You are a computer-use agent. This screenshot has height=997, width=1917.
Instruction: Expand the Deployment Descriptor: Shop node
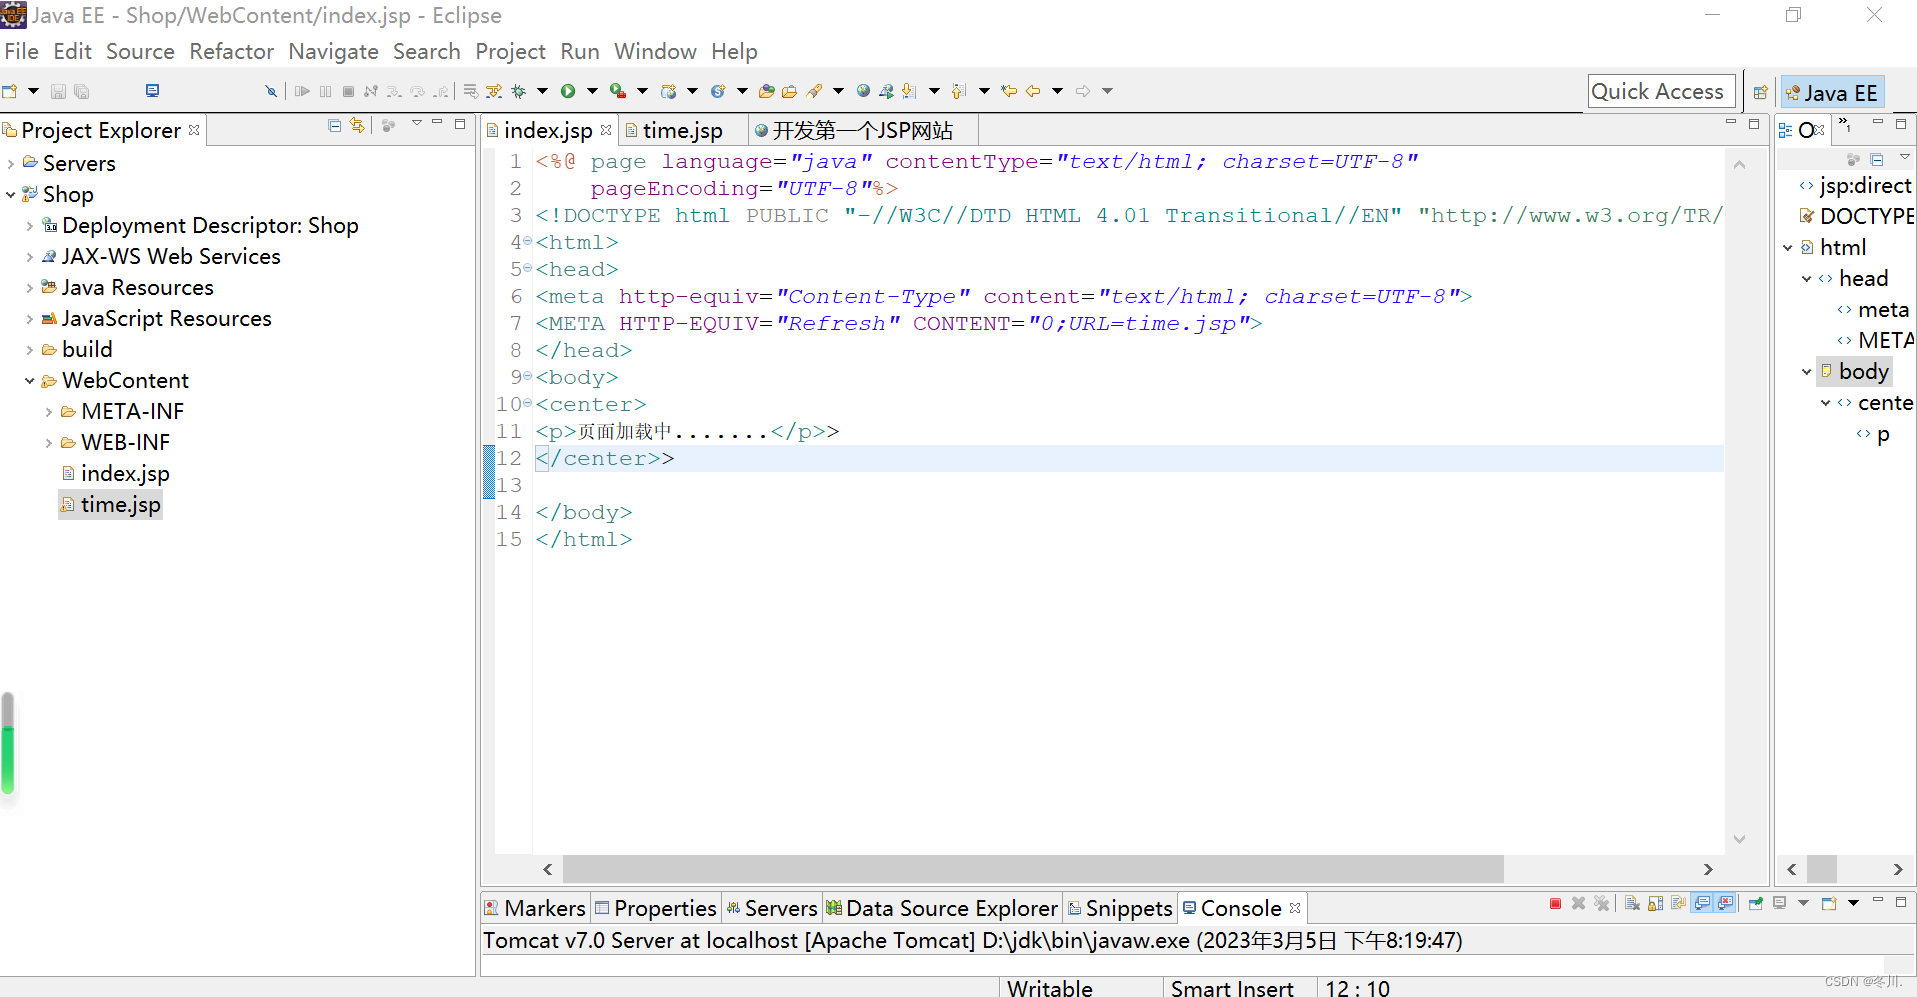click(x=30, y=225)
